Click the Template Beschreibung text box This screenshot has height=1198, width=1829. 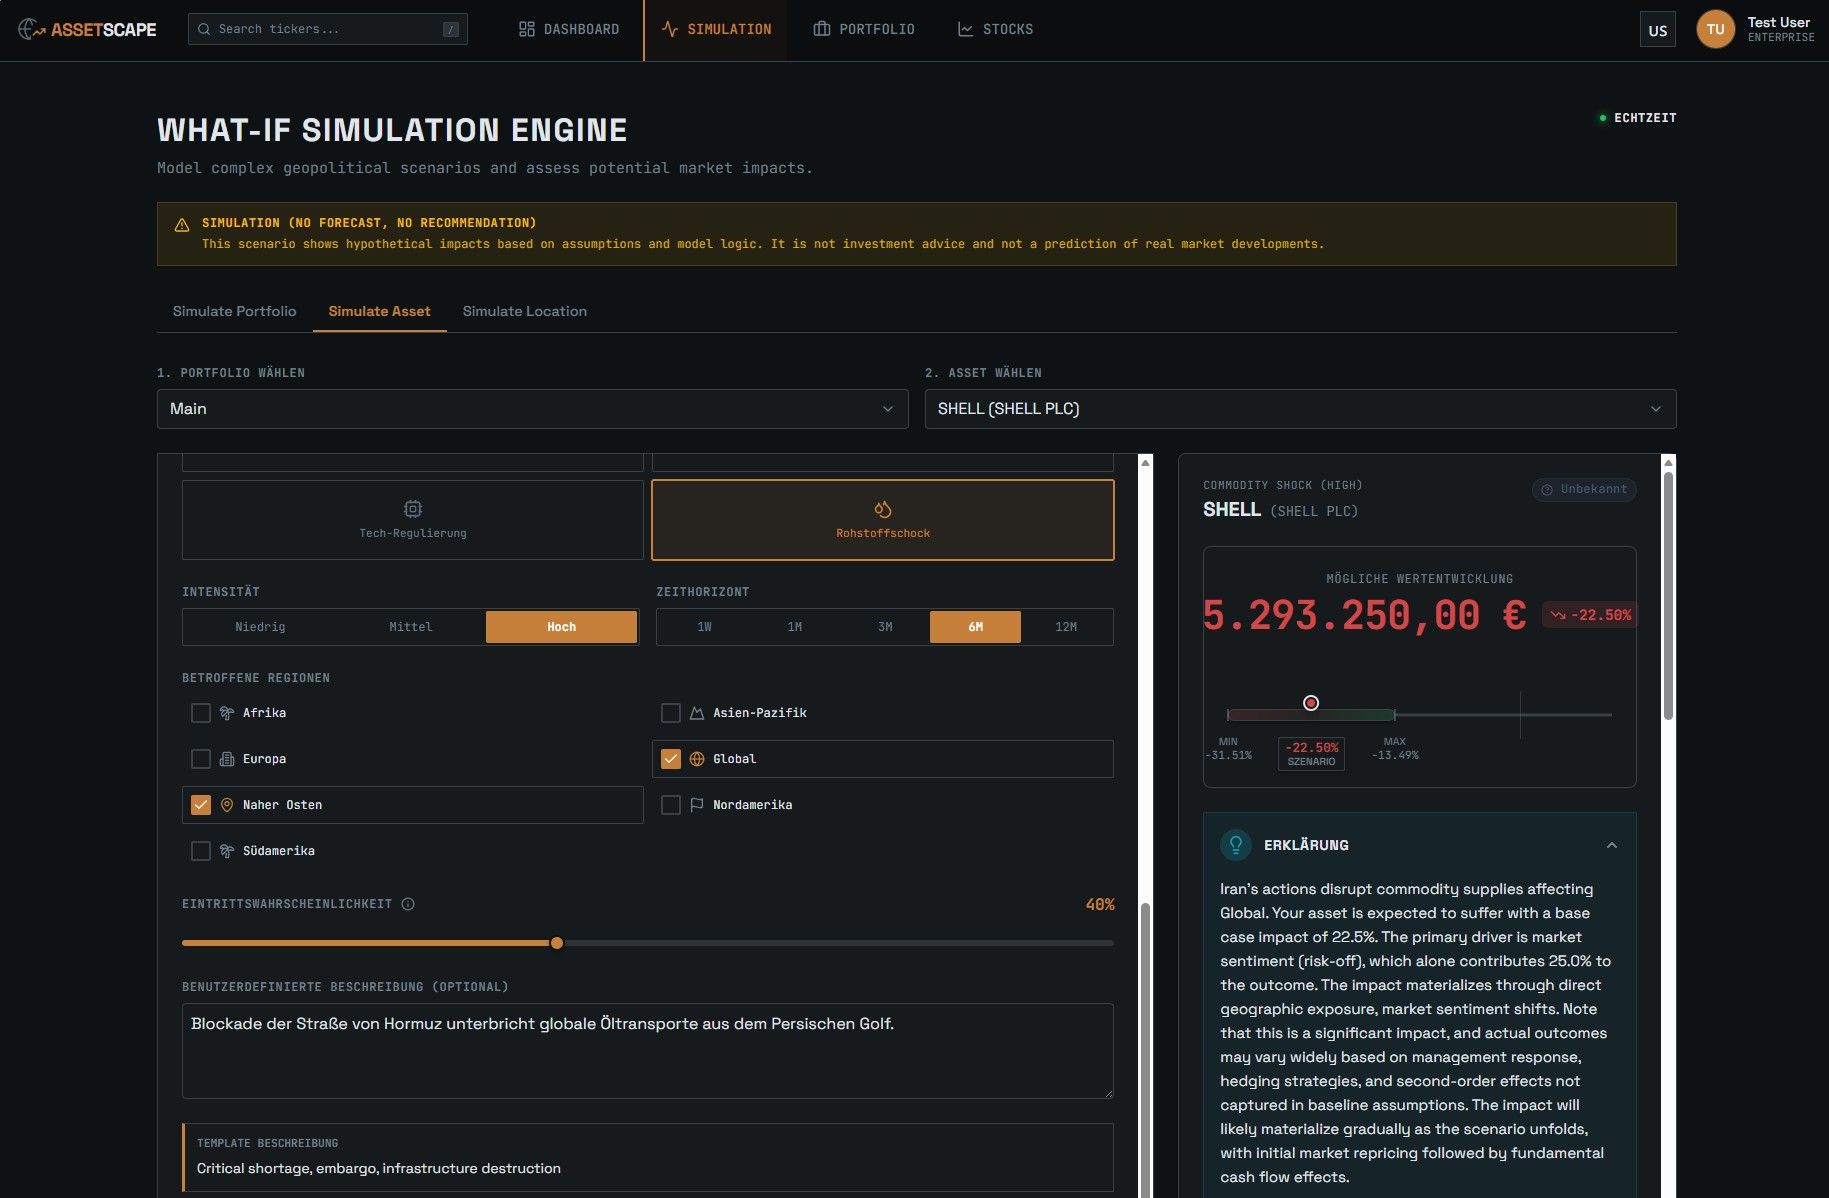pos(648,1157)
